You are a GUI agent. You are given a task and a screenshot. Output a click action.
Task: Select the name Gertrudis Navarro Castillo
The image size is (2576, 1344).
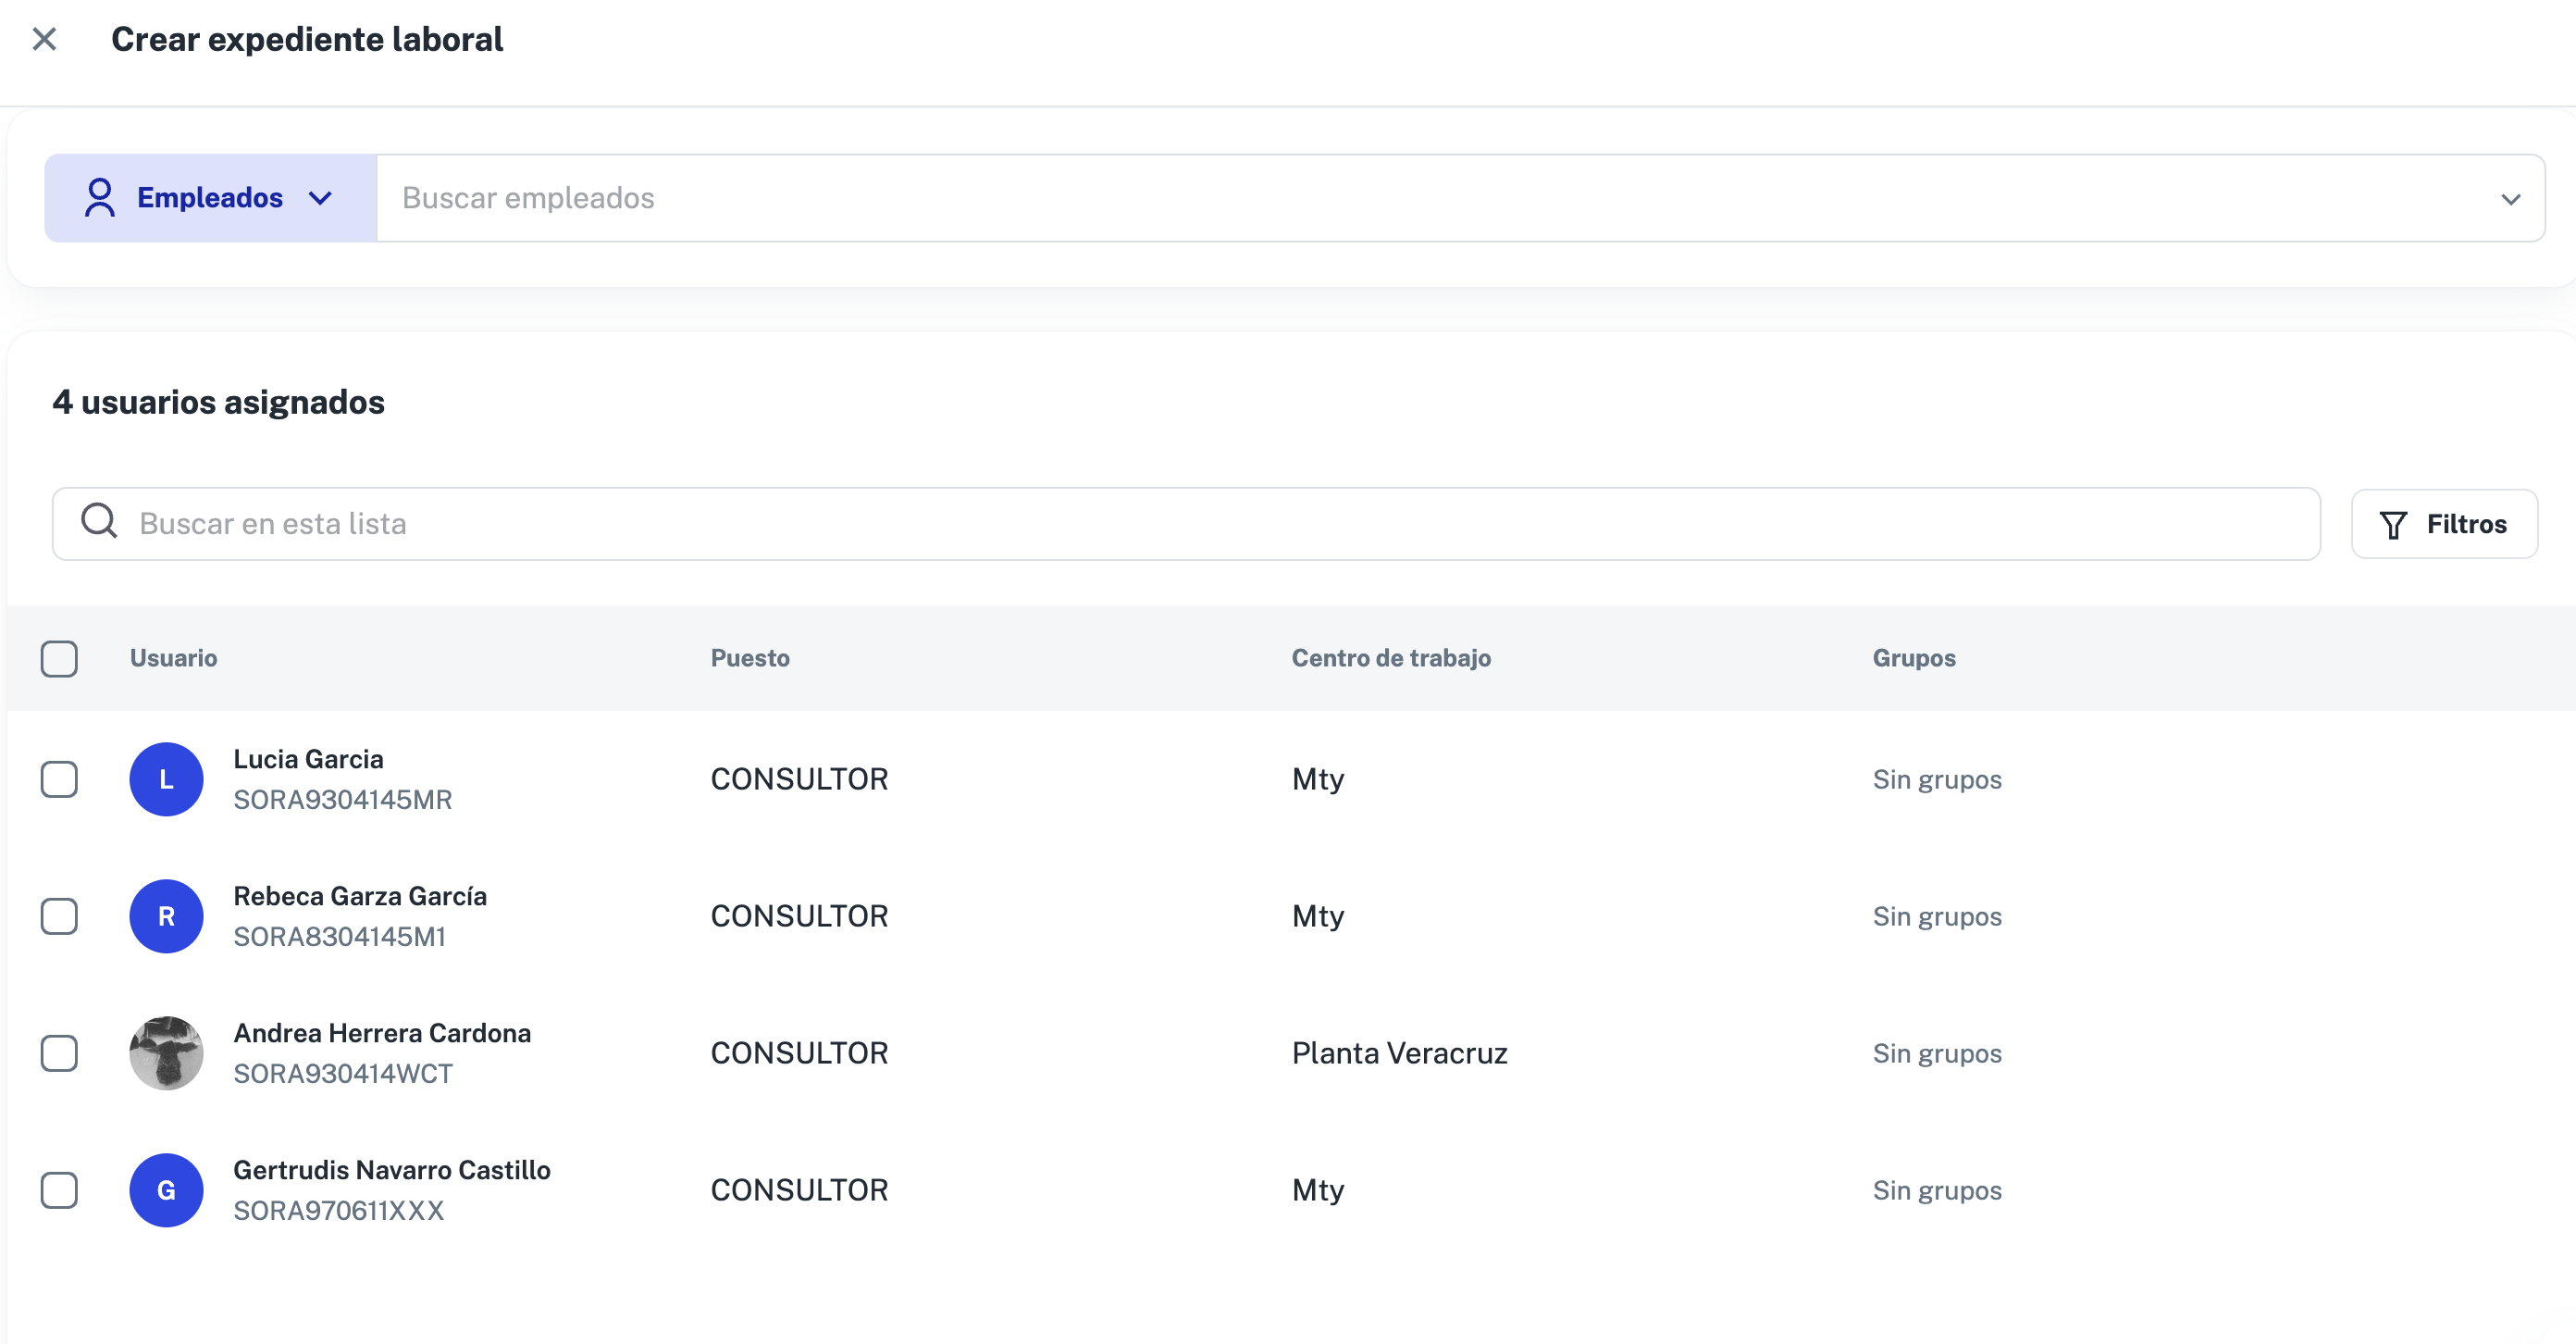392,1171
